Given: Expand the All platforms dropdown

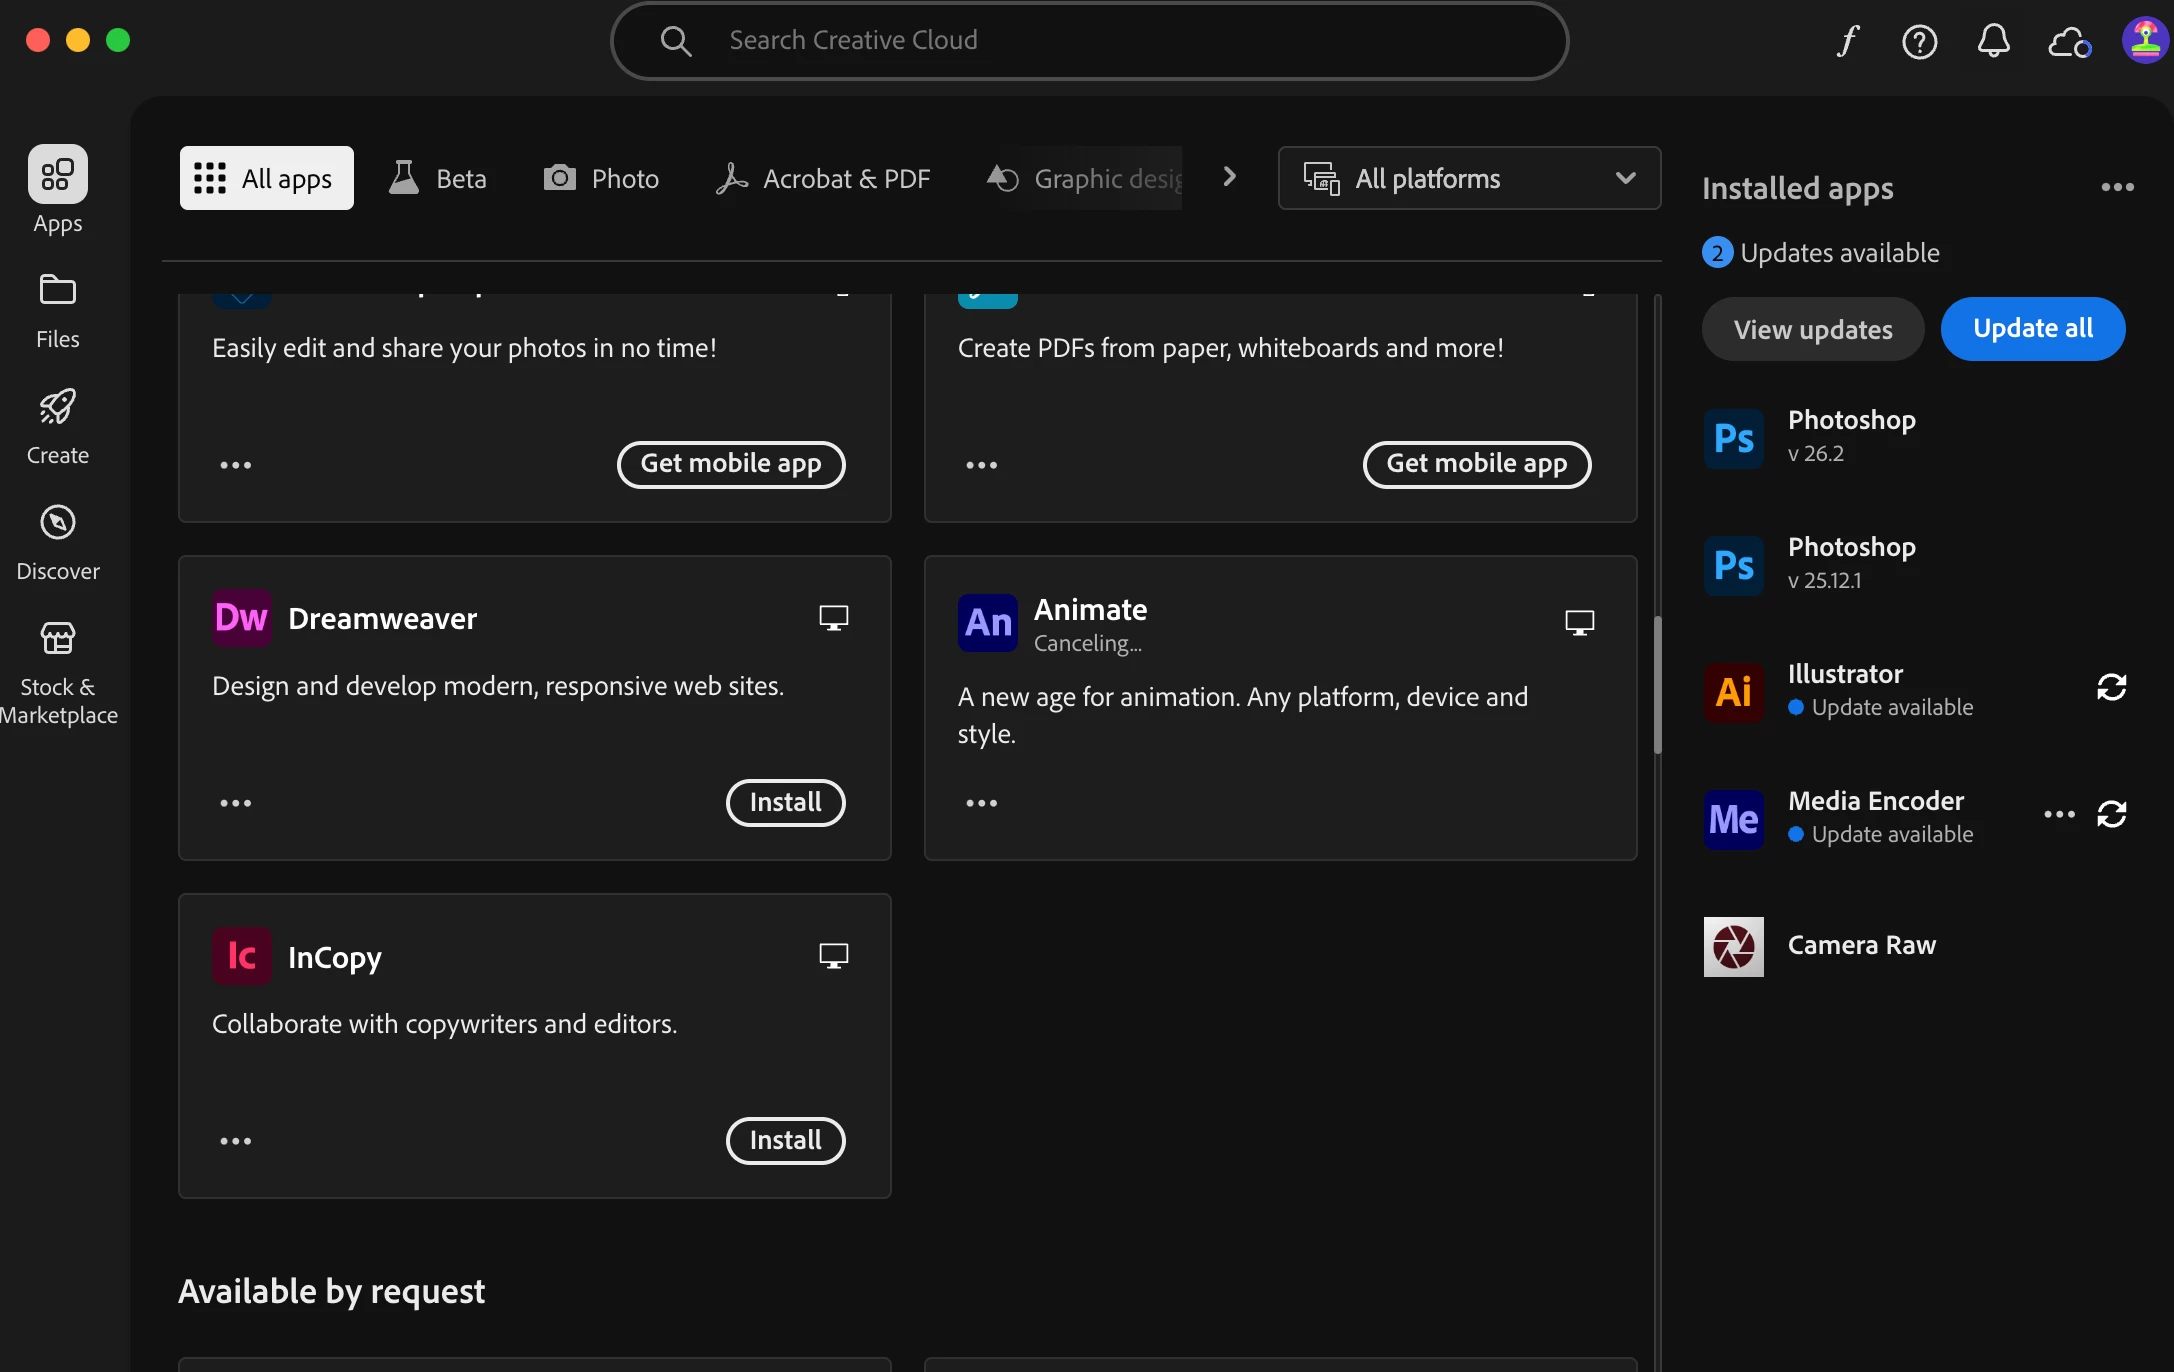Looking at the screenshot, I should (1469, 179).
